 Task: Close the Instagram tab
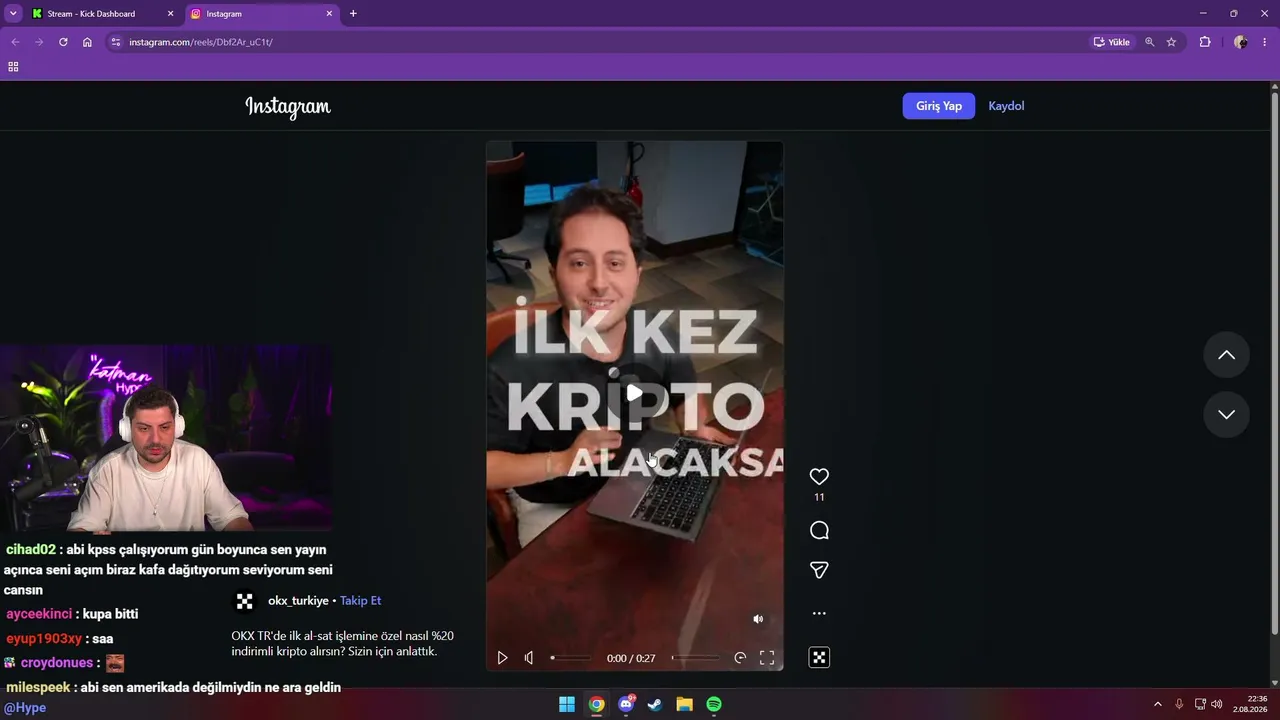329,14
